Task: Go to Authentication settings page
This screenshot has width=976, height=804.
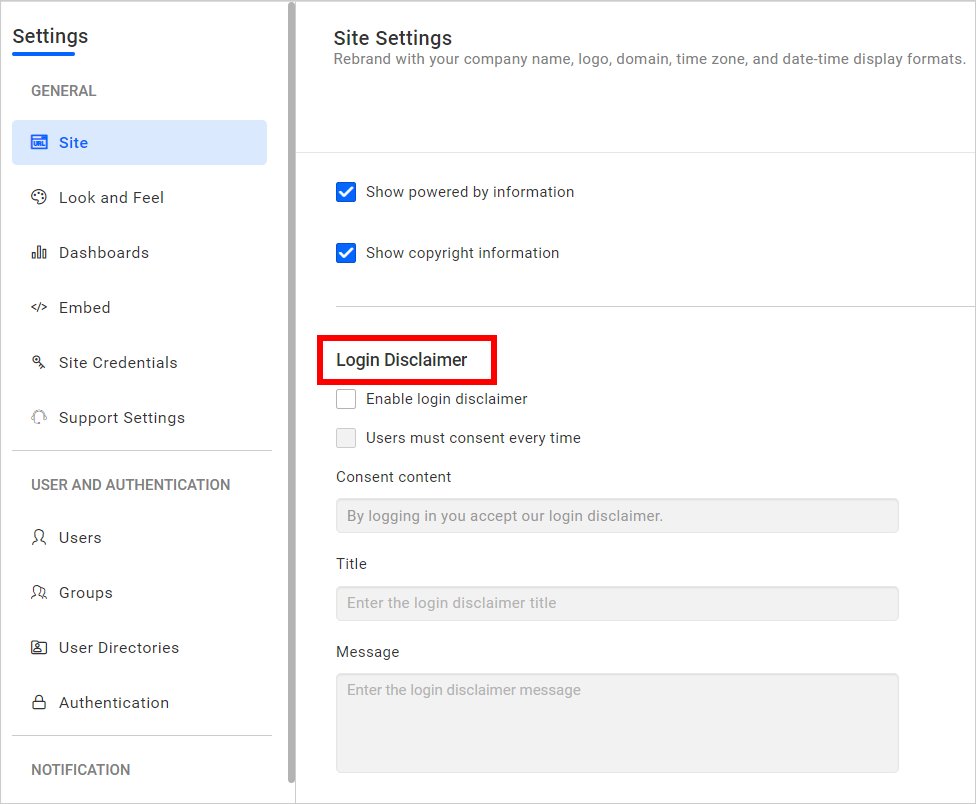Action: tap(113, 702)
